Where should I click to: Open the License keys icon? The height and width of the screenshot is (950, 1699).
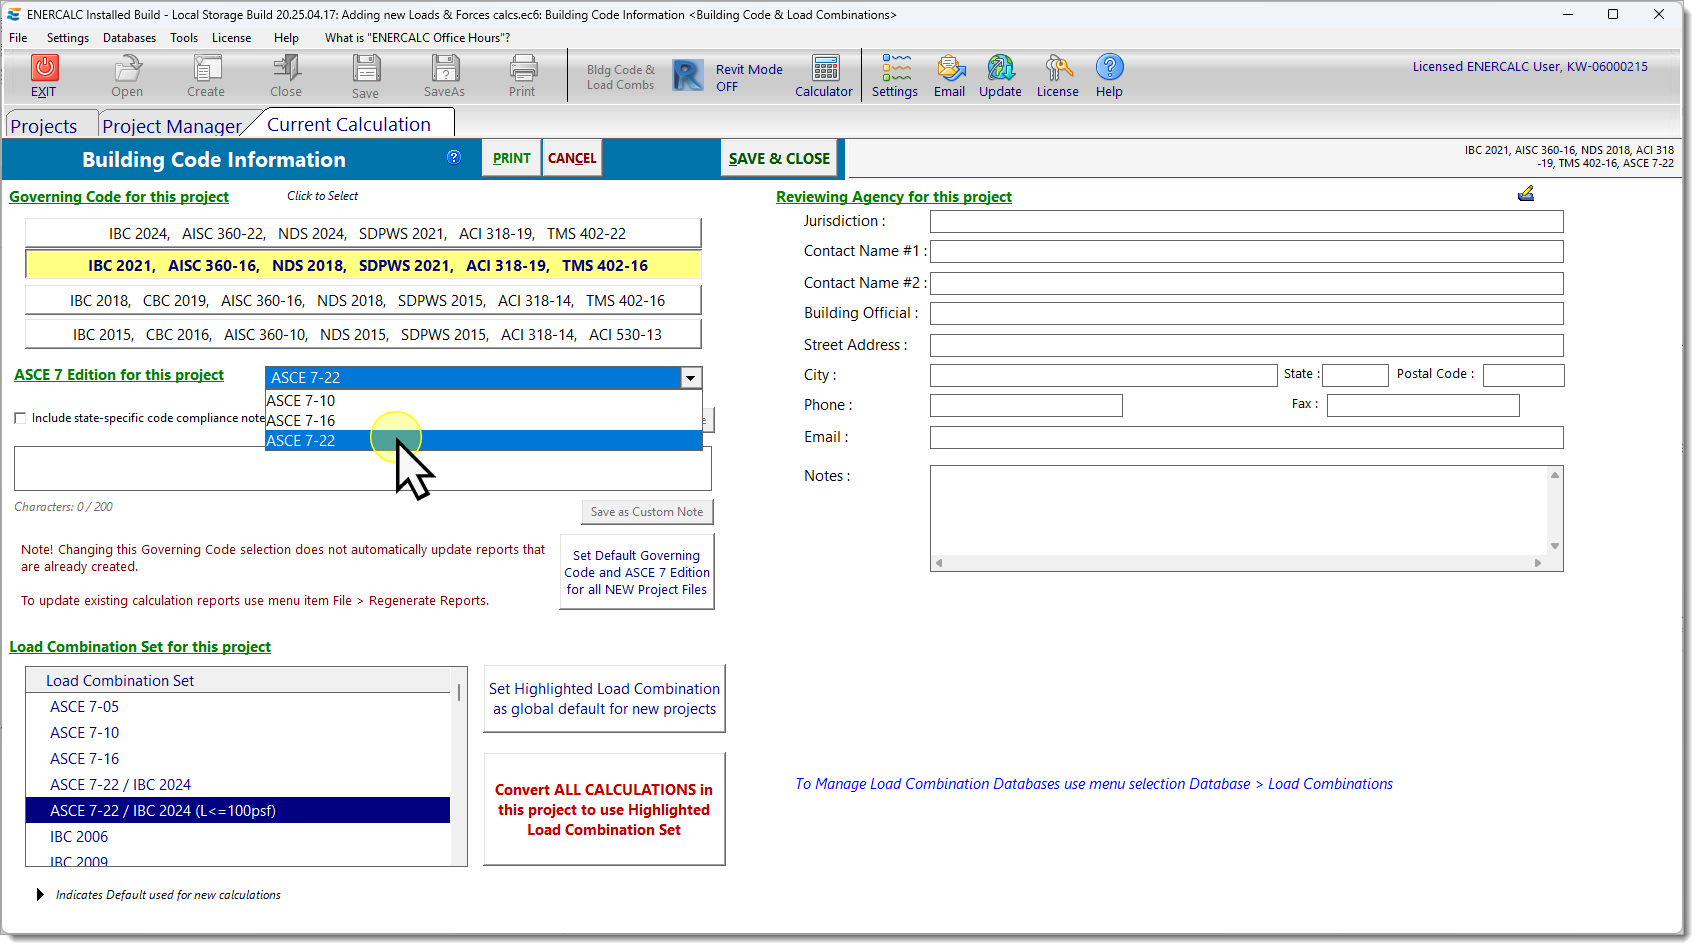pos(1058,68)
